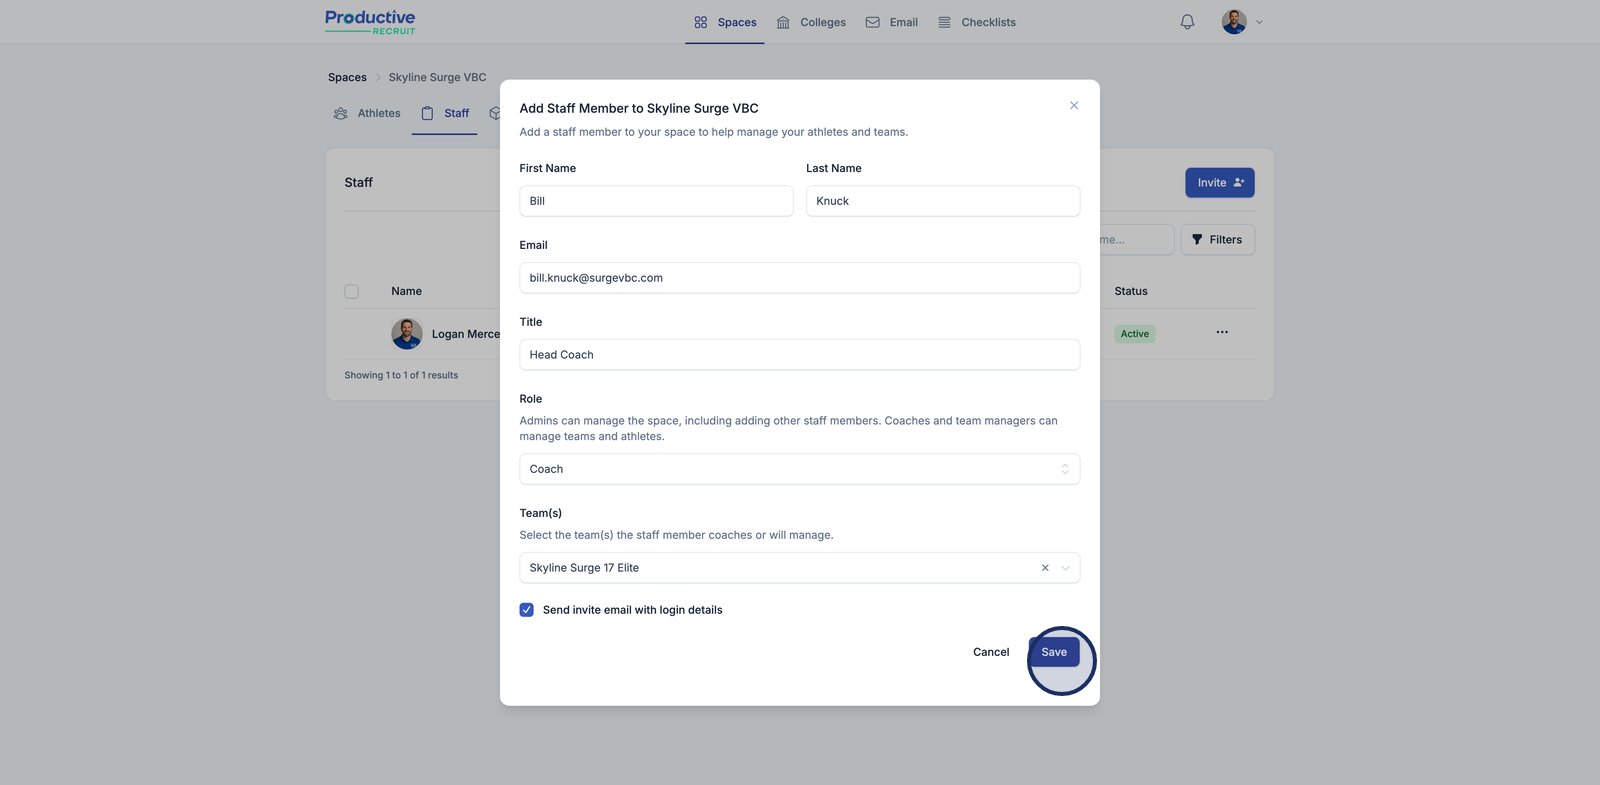
Task: Click the notification bell icon
Action: pyautogui.click(x=1187, y=22)
